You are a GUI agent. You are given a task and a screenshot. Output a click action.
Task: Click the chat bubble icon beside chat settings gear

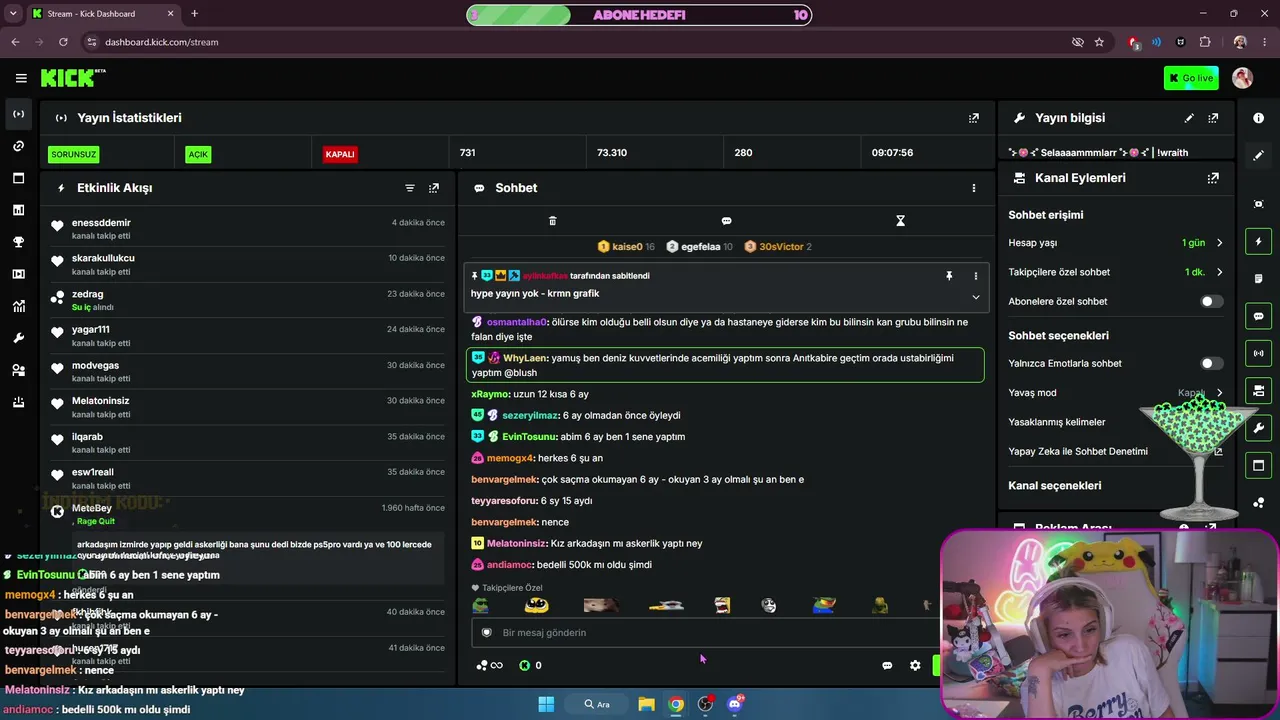(887, 665)
